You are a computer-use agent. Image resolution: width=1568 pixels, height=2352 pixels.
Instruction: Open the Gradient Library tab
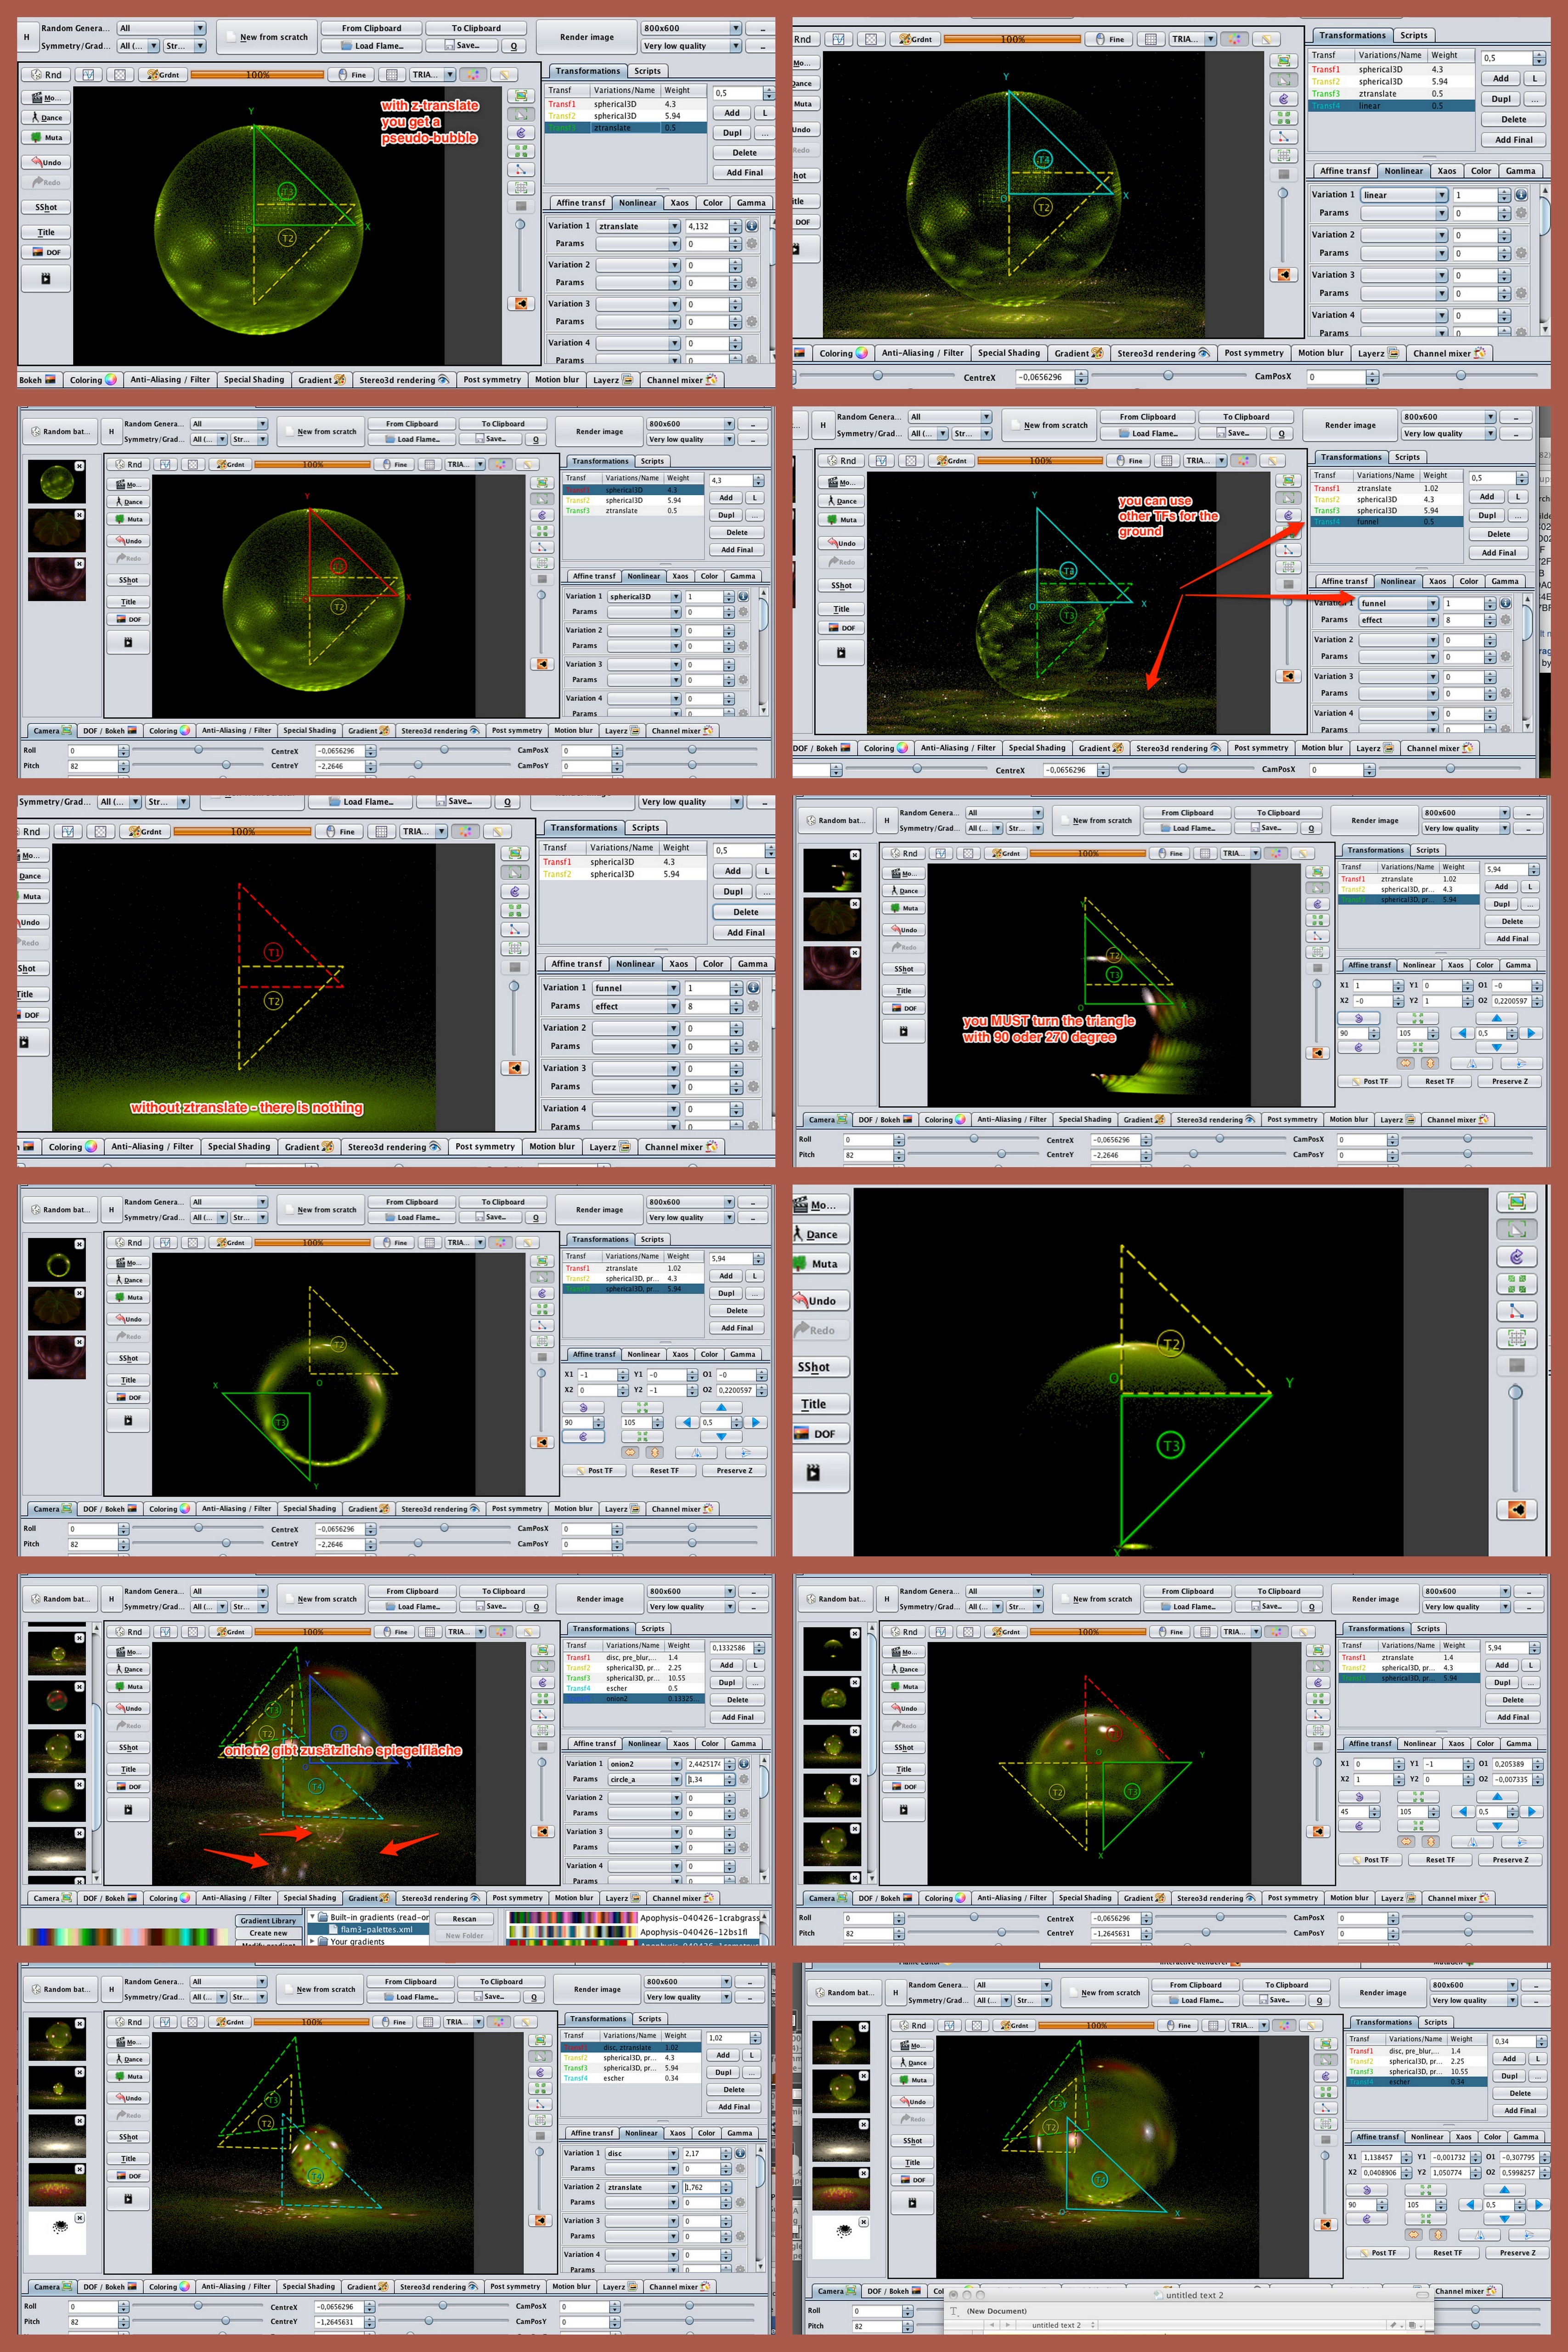coord(268,1920)
